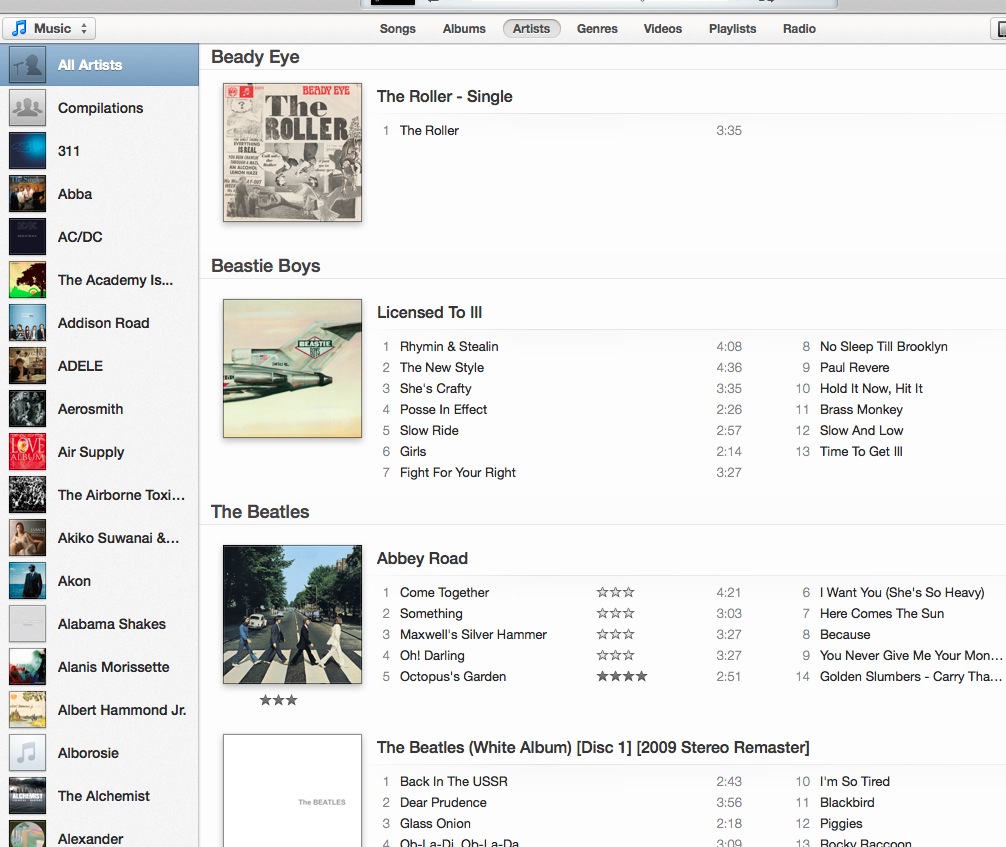Click star rating for Something

(x=615, y=613)
